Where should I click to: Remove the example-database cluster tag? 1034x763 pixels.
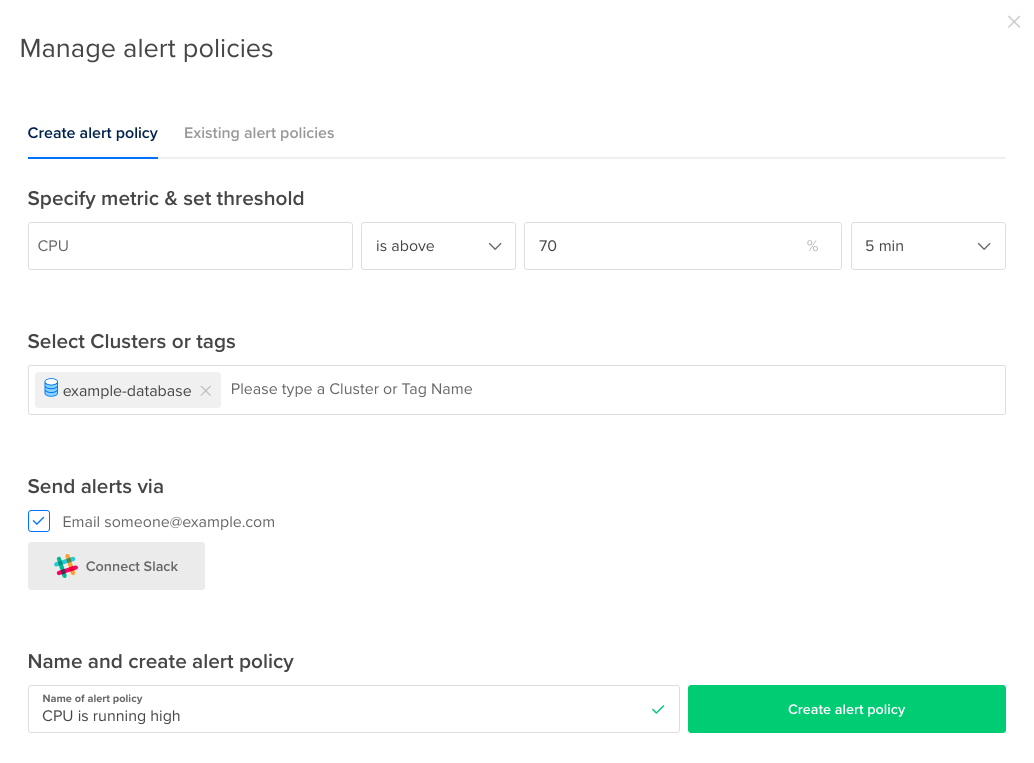pos(206,391)
